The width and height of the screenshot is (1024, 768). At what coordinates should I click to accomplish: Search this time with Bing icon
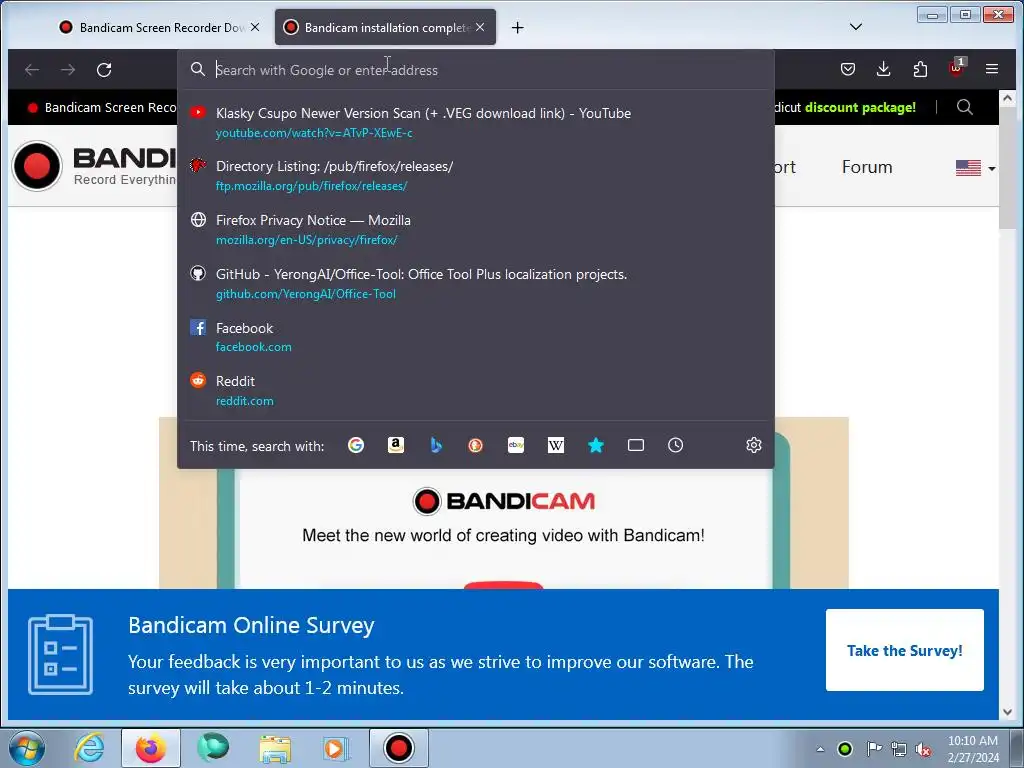[436, 445]
